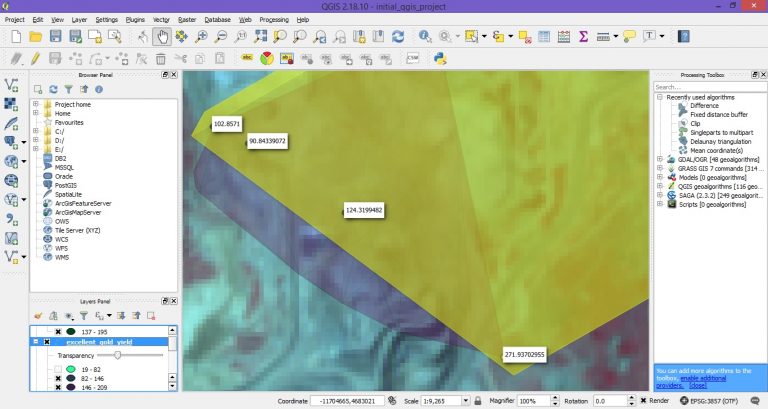Screen dimensions: 768x409
Task: Click the Zoom In magnifier tool
Action: pos(201,36)
